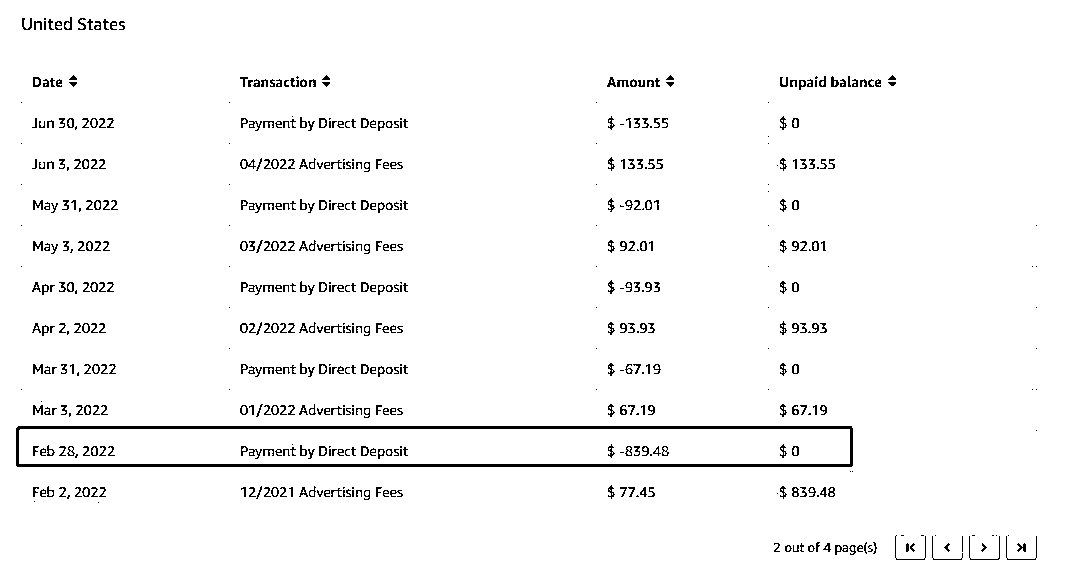Sort by Transaction column arrows
This screenshot has width=1069, height=568.
(x=326, y=82)
